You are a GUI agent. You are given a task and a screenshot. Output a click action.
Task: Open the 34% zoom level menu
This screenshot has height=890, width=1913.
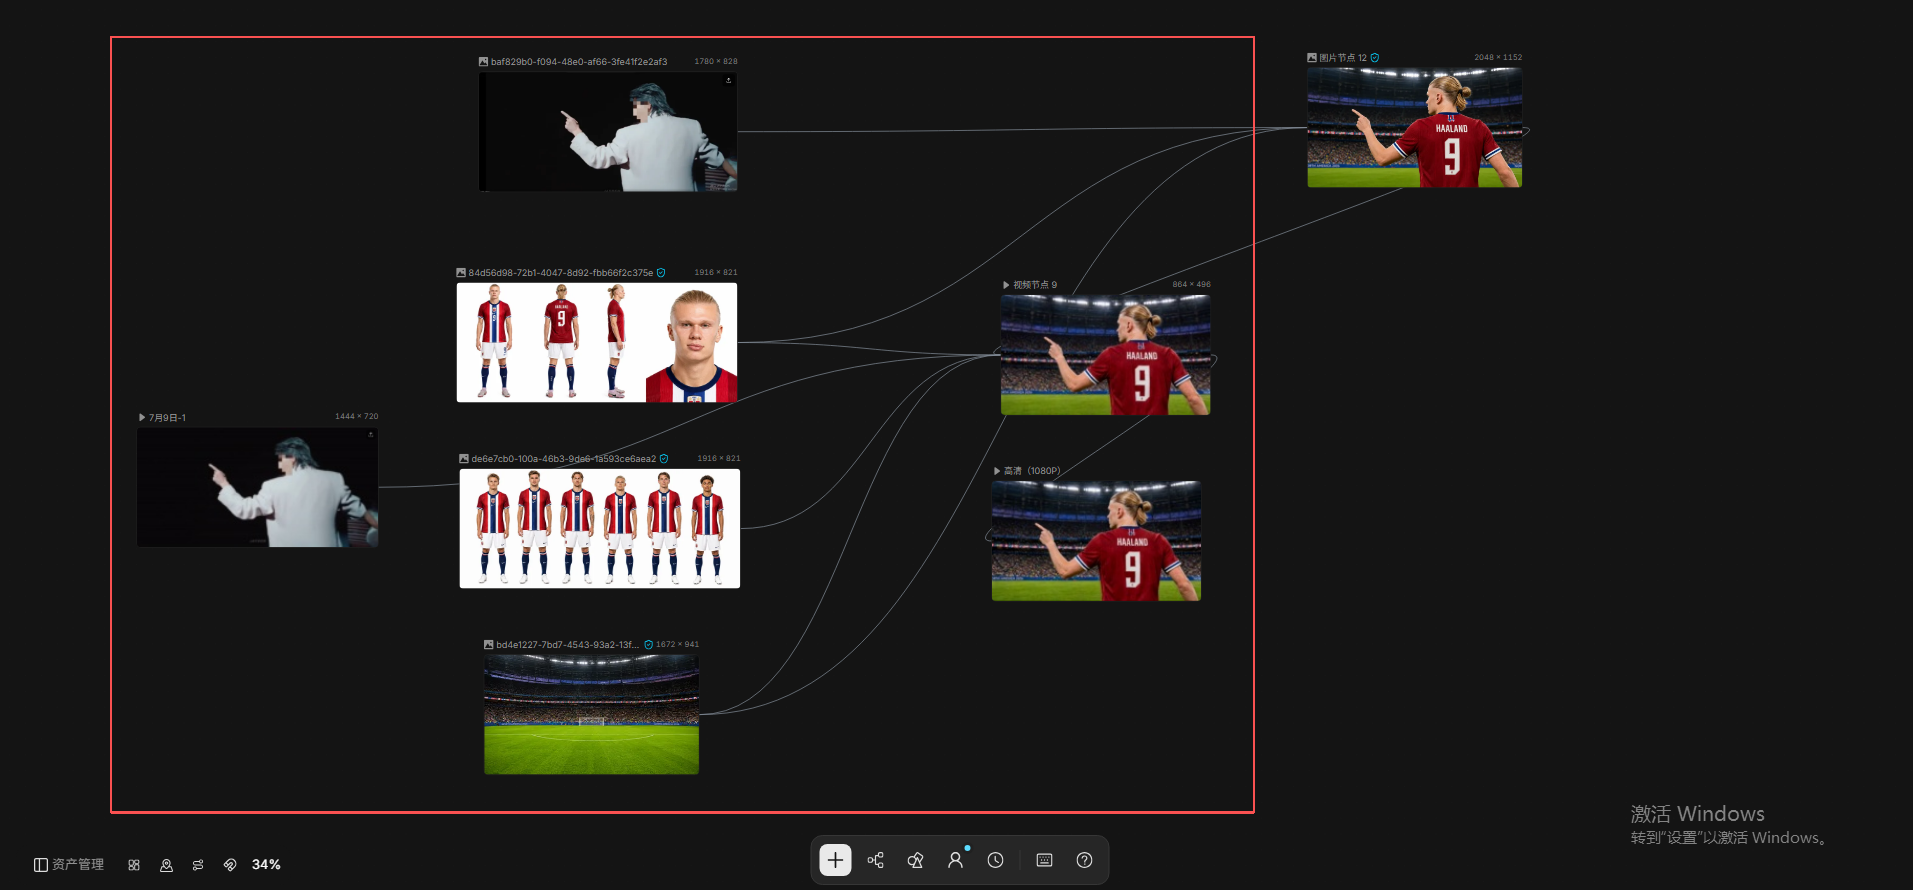click(x=266, y=865)
